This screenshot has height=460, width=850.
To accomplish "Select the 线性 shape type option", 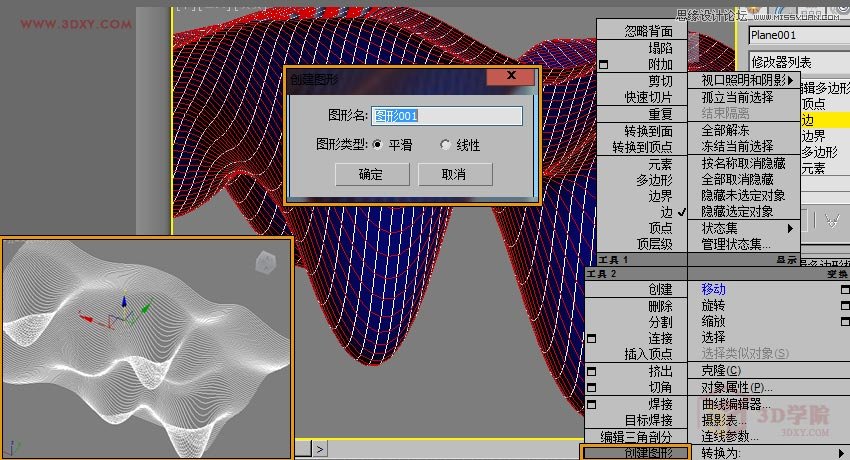I will pyautogui.click(x=445, y=145).
